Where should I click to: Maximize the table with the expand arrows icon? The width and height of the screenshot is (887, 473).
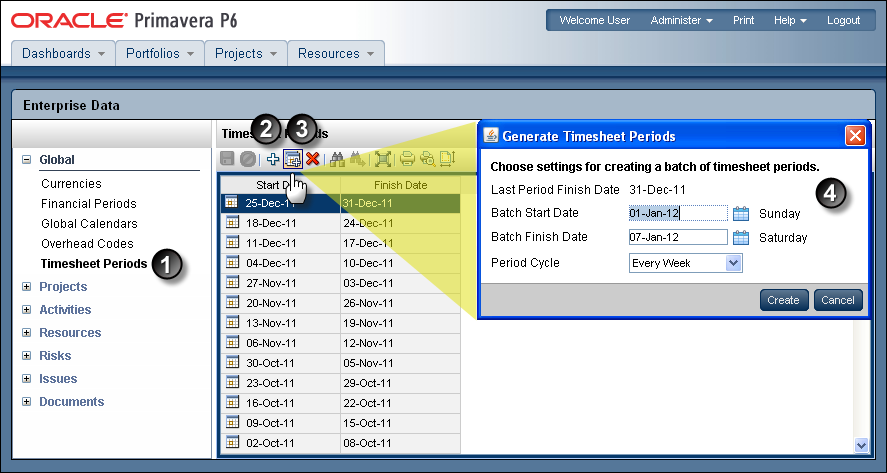(x=383, y=160)
